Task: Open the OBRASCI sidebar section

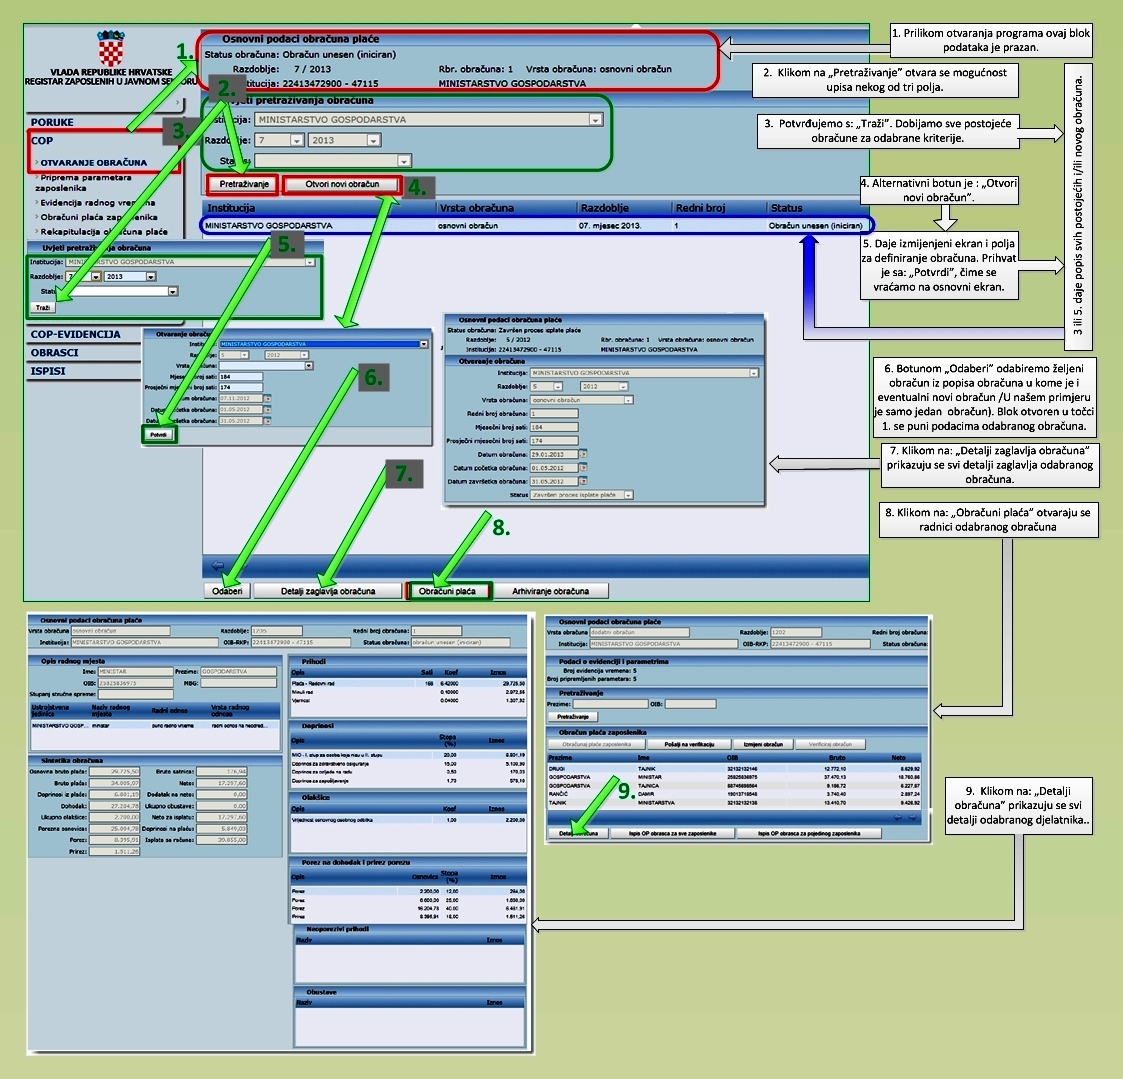Action: tap(54, 353)
